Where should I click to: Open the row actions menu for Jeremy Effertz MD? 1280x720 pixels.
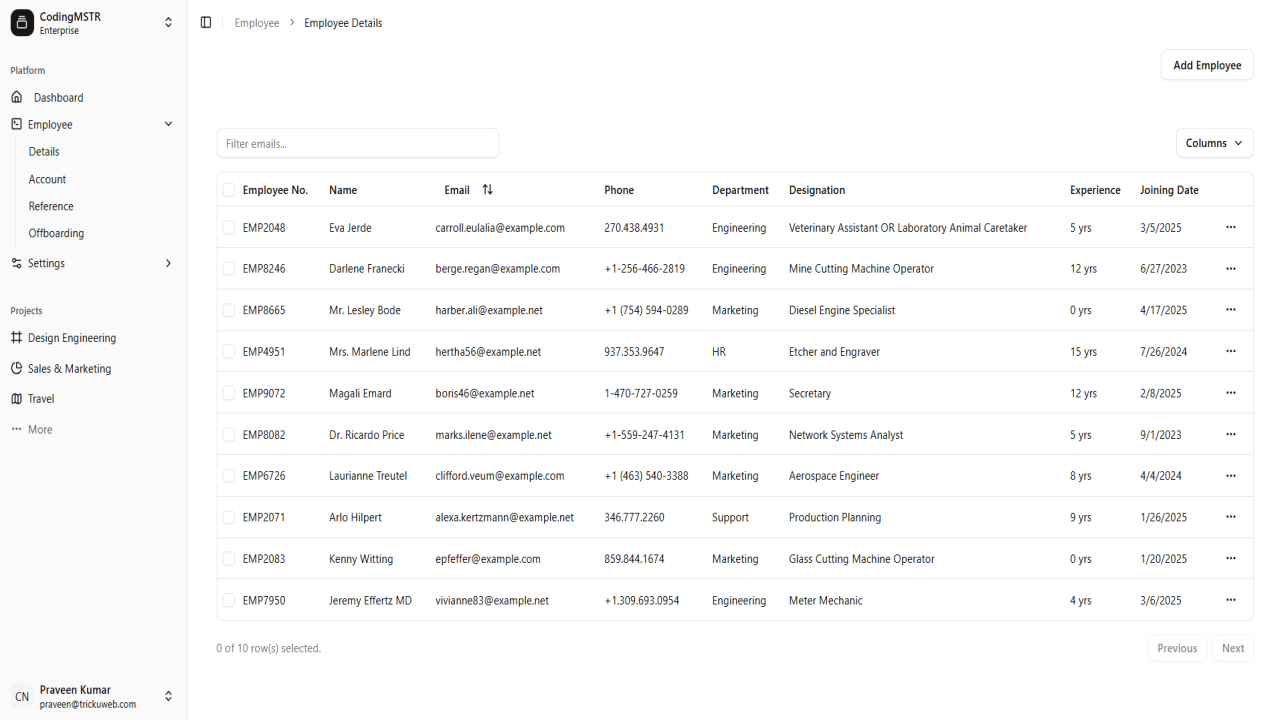tap(1231, 600)
